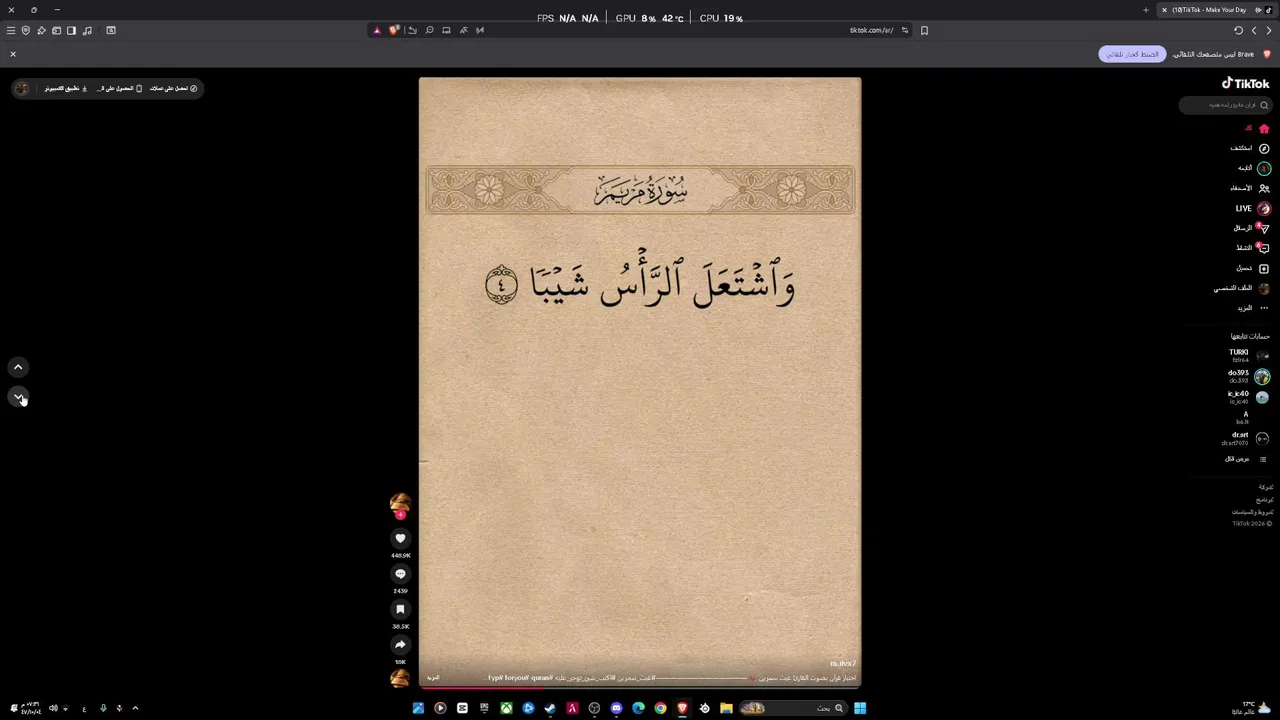Image resolution: width=1280 pixels, height=720 pixels.
Task: Open the #quran hashtag in the caption
Action: [543, 678]
